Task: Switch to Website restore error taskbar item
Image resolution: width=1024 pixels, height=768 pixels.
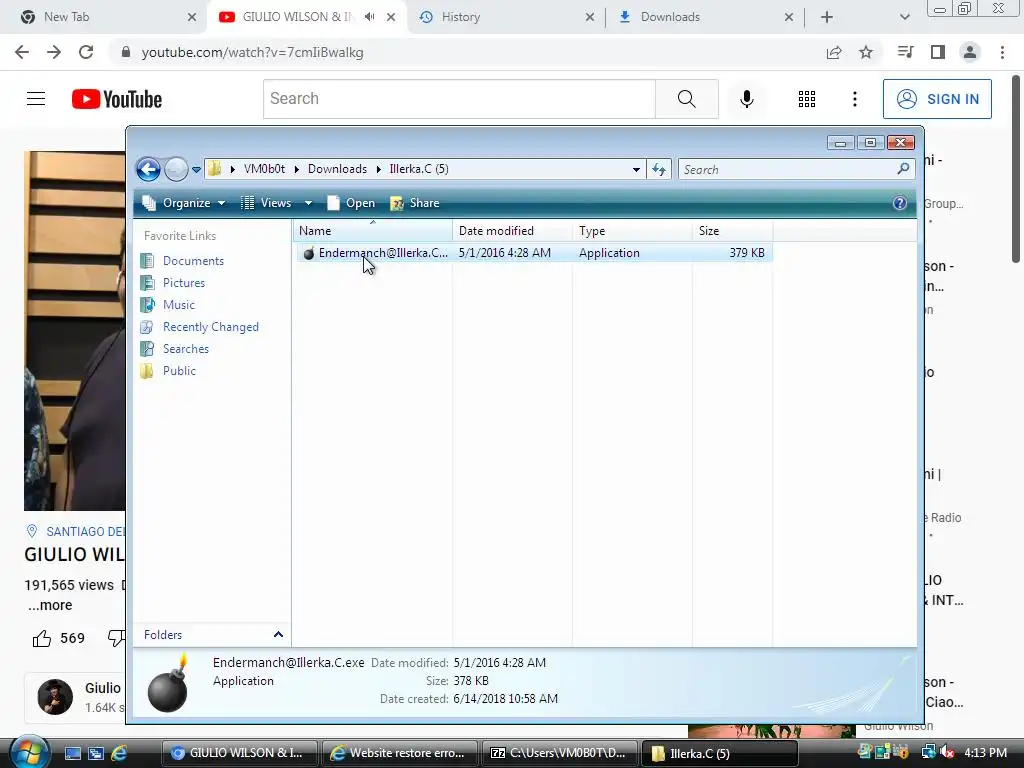Action: pyautogui.click(x=399, y=753)
